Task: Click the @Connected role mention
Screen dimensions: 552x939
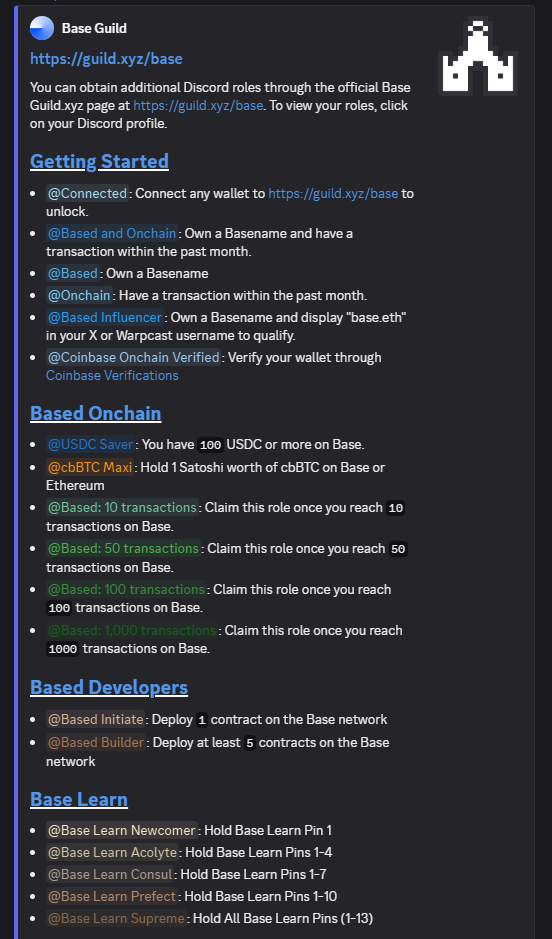Action: (x=87, y=193)
